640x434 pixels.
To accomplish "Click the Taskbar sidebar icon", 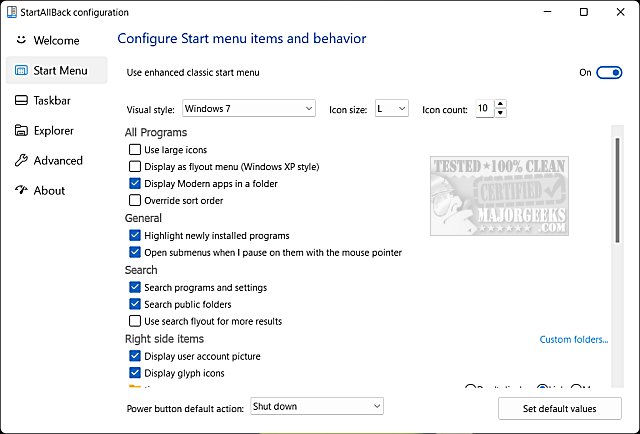I will [x=23, y=100].
